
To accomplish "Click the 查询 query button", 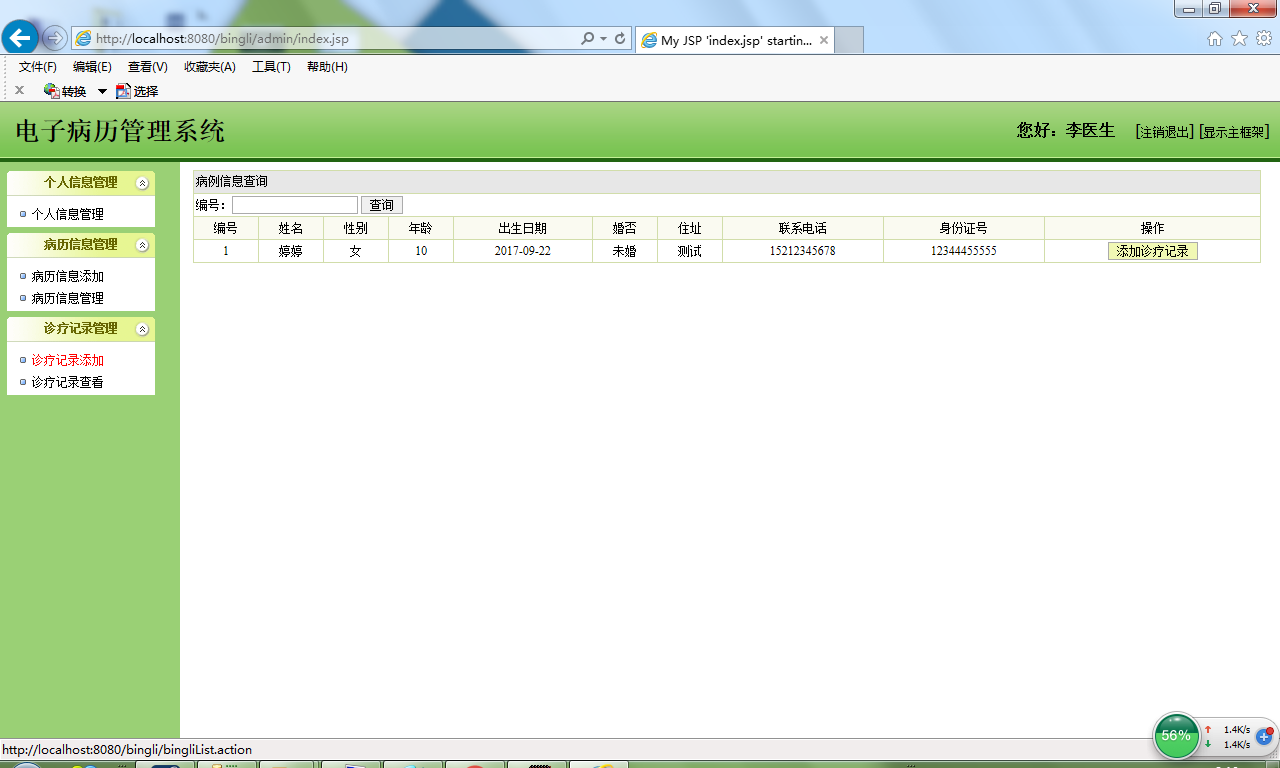I will point(381,204).
